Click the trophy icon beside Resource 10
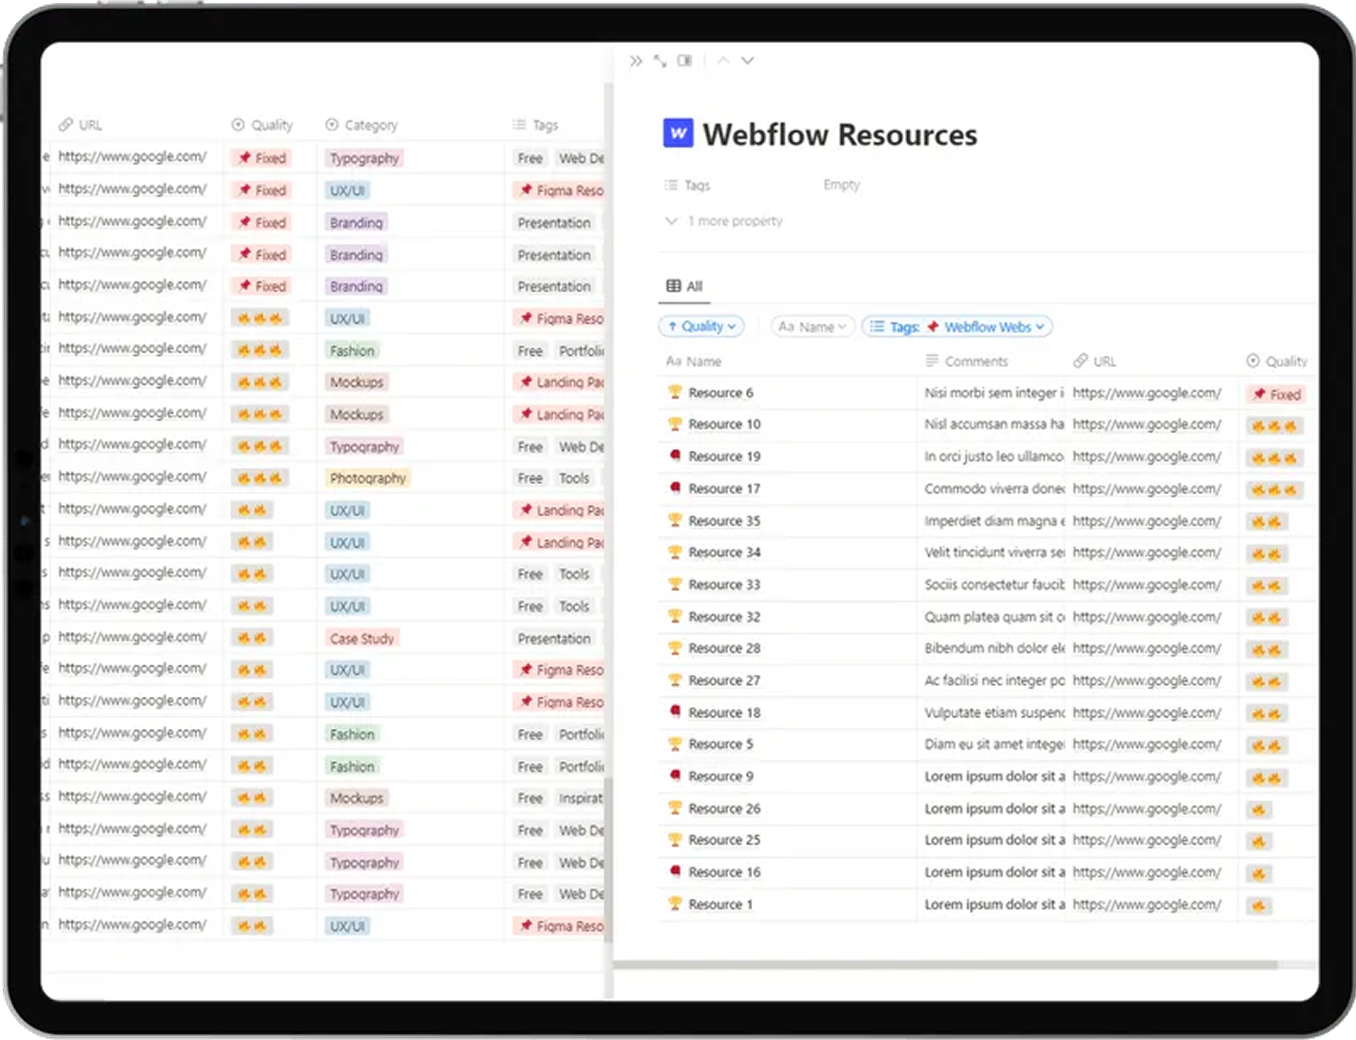Viewport: 1356px width, 1040px height. coord(675,424)
